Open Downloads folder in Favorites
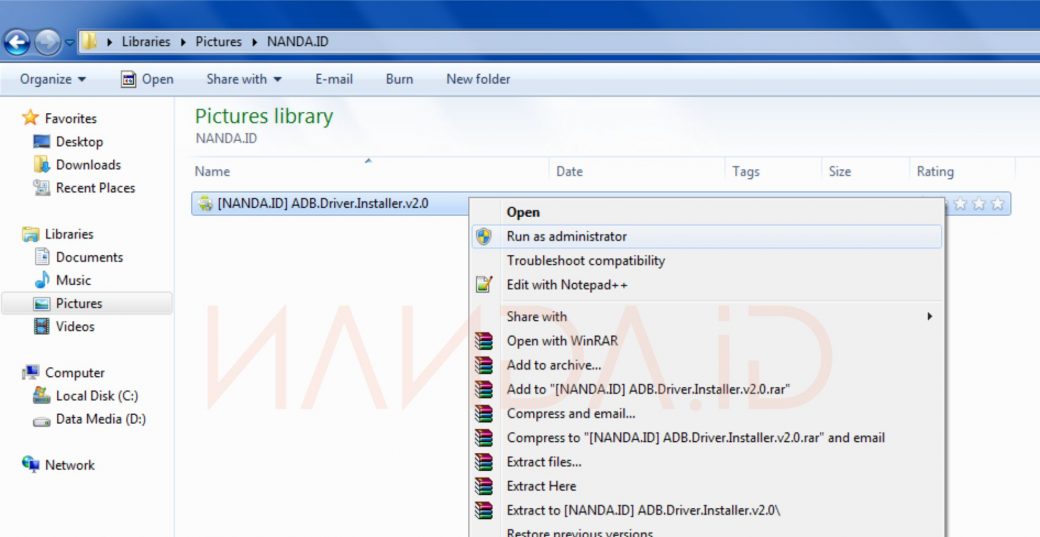The width and height of the screenshot is (1040, 537). (x=88, y=165)
